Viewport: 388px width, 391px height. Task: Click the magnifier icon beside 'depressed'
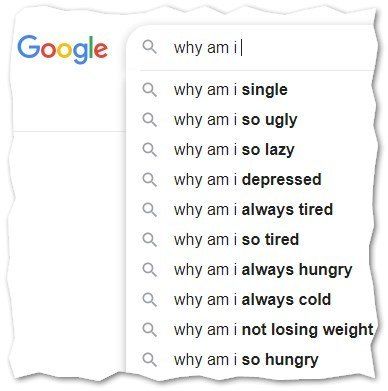(x=149, y=180)
